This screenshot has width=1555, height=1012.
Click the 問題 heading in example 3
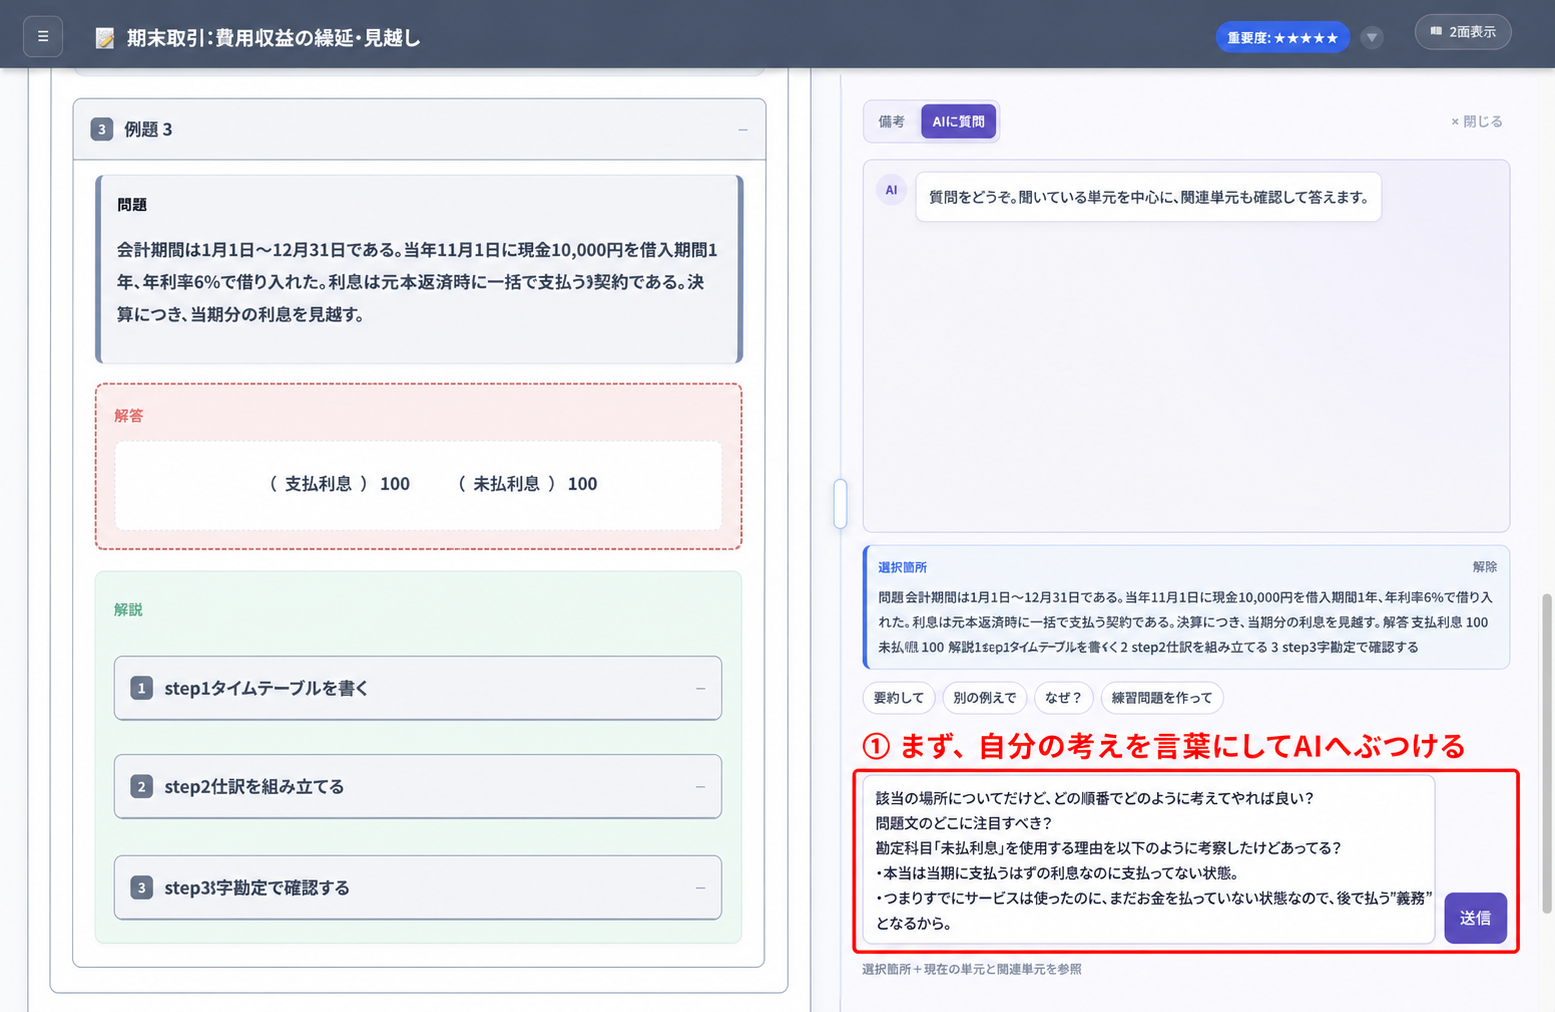[x=132, y=205]
